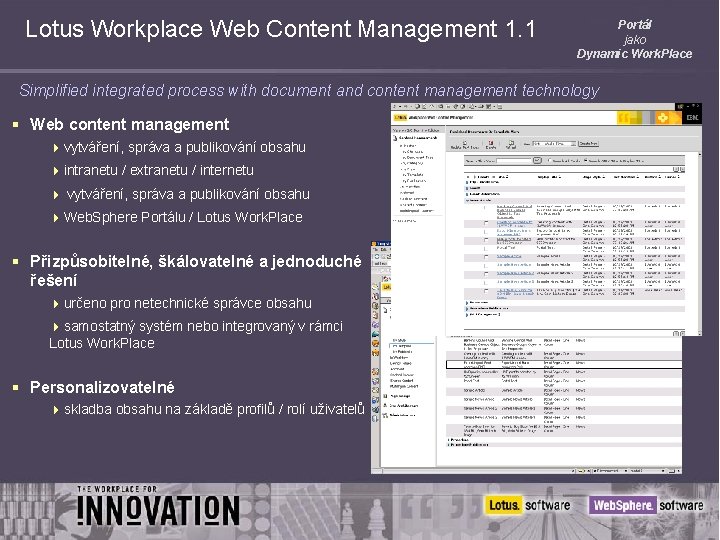Select the heading 'Přizpůsobitelné, škálovatelné a jednoduché řešení'
Screen dimensions: 720x540
point(196,270)
